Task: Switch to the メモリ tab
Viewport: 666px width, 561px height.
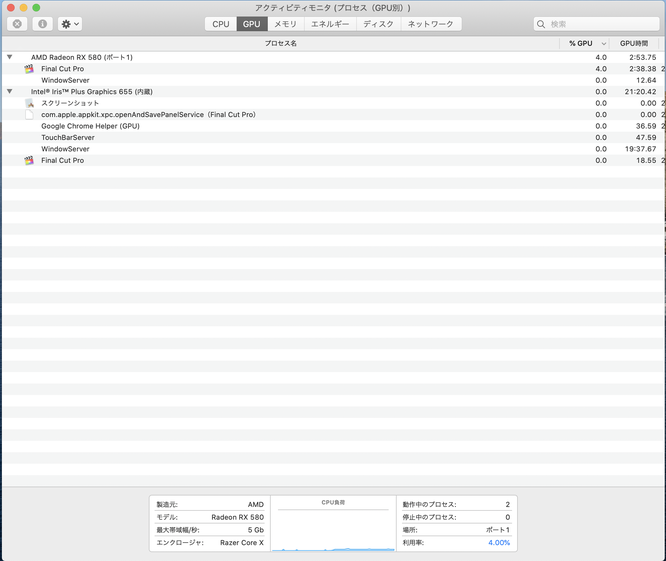Action: 285,24
